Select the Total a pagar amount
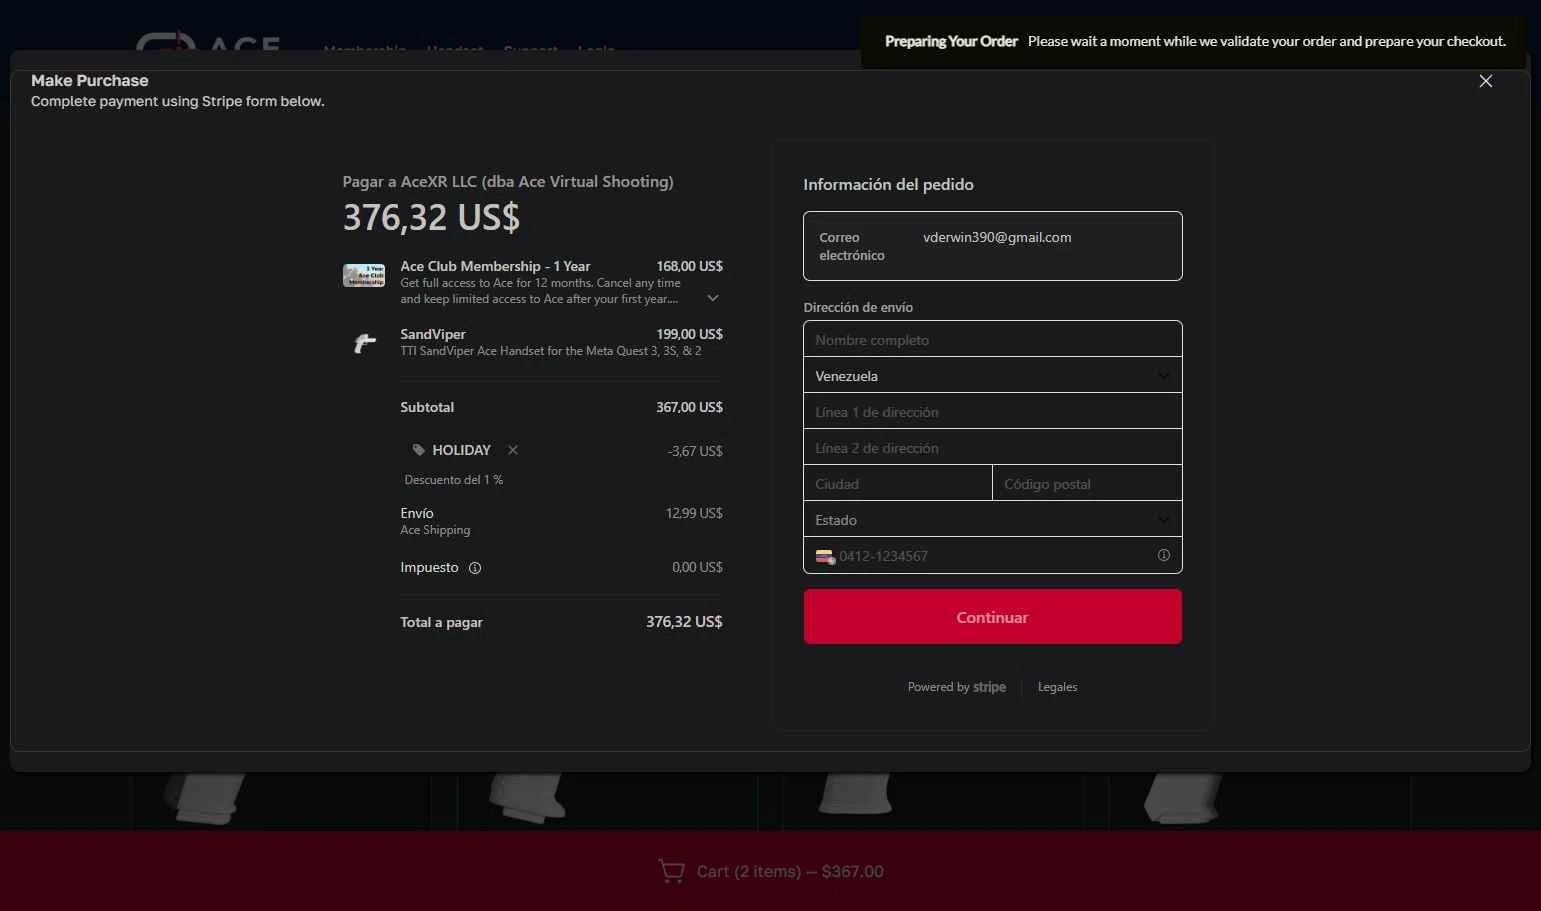Screen dimensions: 1541x911 [684, 622]
